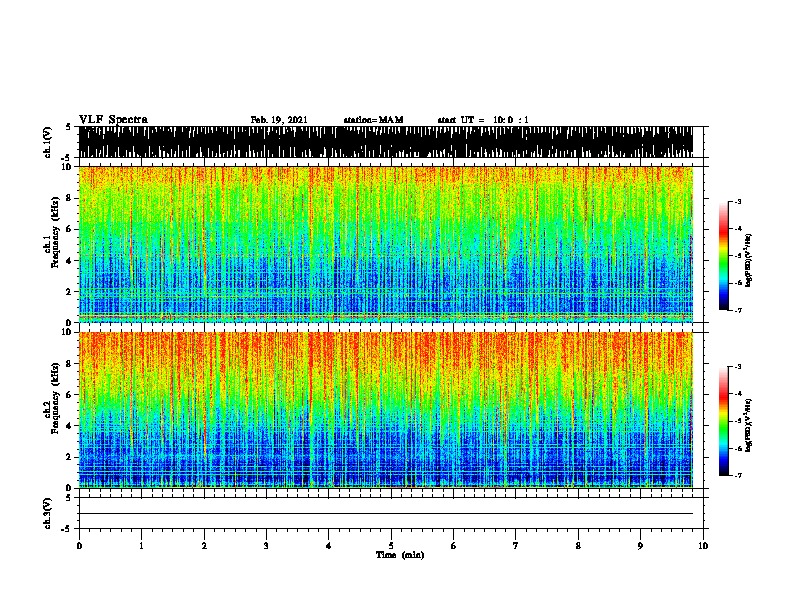Image resolution: width=792 pixels, height=612 pixels.
Task: Click time axis tick label "4"
Action: [329, 546]
